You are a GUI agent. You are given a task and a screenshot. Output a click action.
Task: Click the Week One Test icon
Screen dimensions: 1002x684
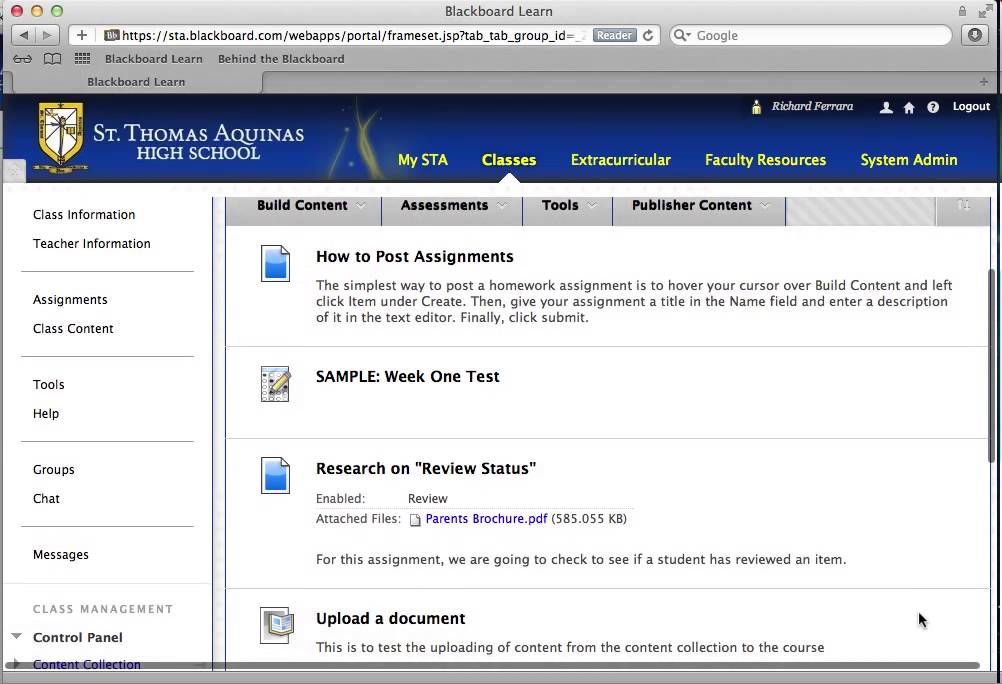[x=275, y=384]
